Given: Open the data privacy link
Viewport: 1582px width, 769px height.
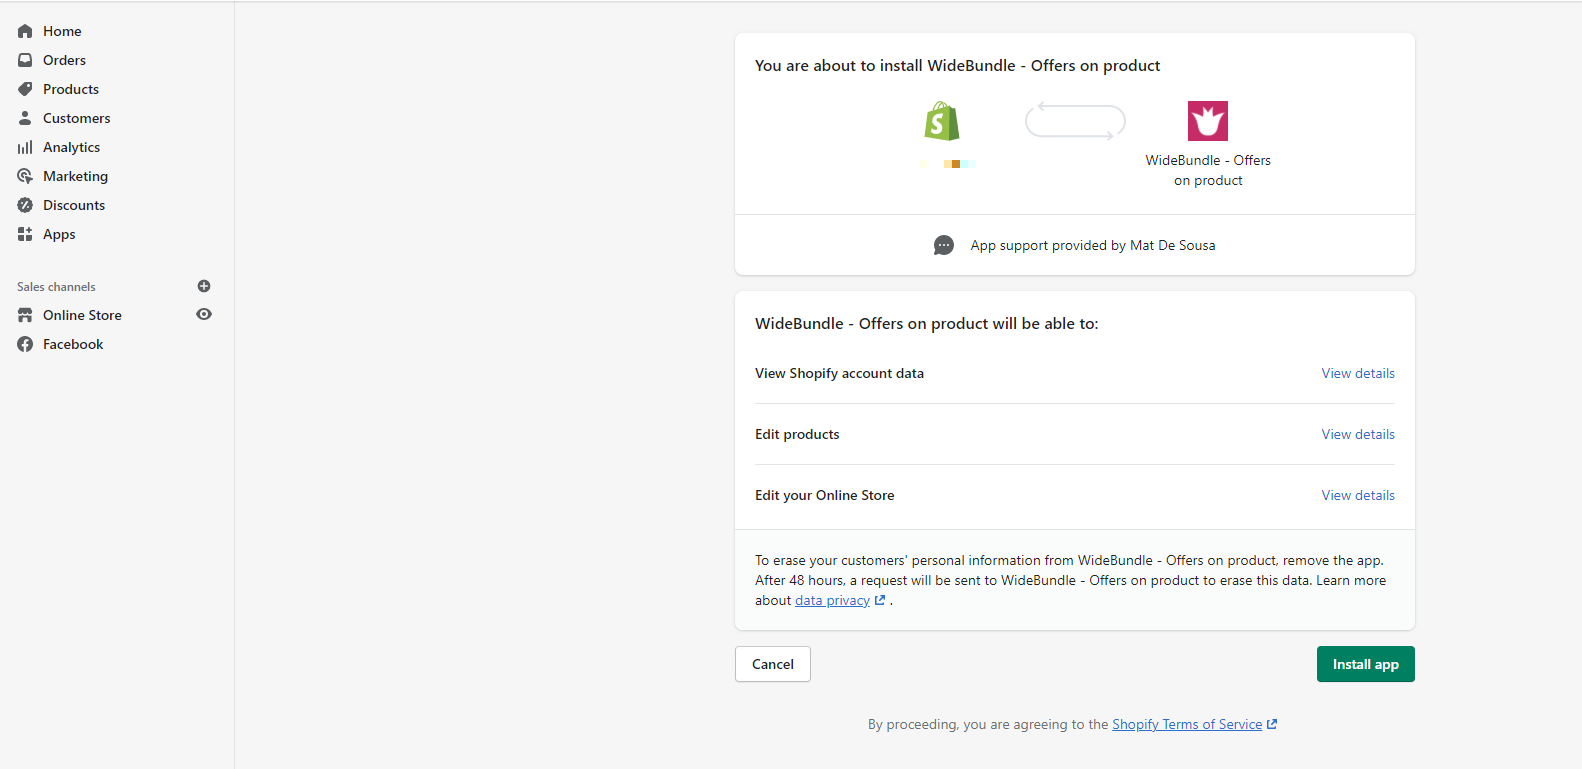Looking at the screenshot, I should [x=832, y=601].
